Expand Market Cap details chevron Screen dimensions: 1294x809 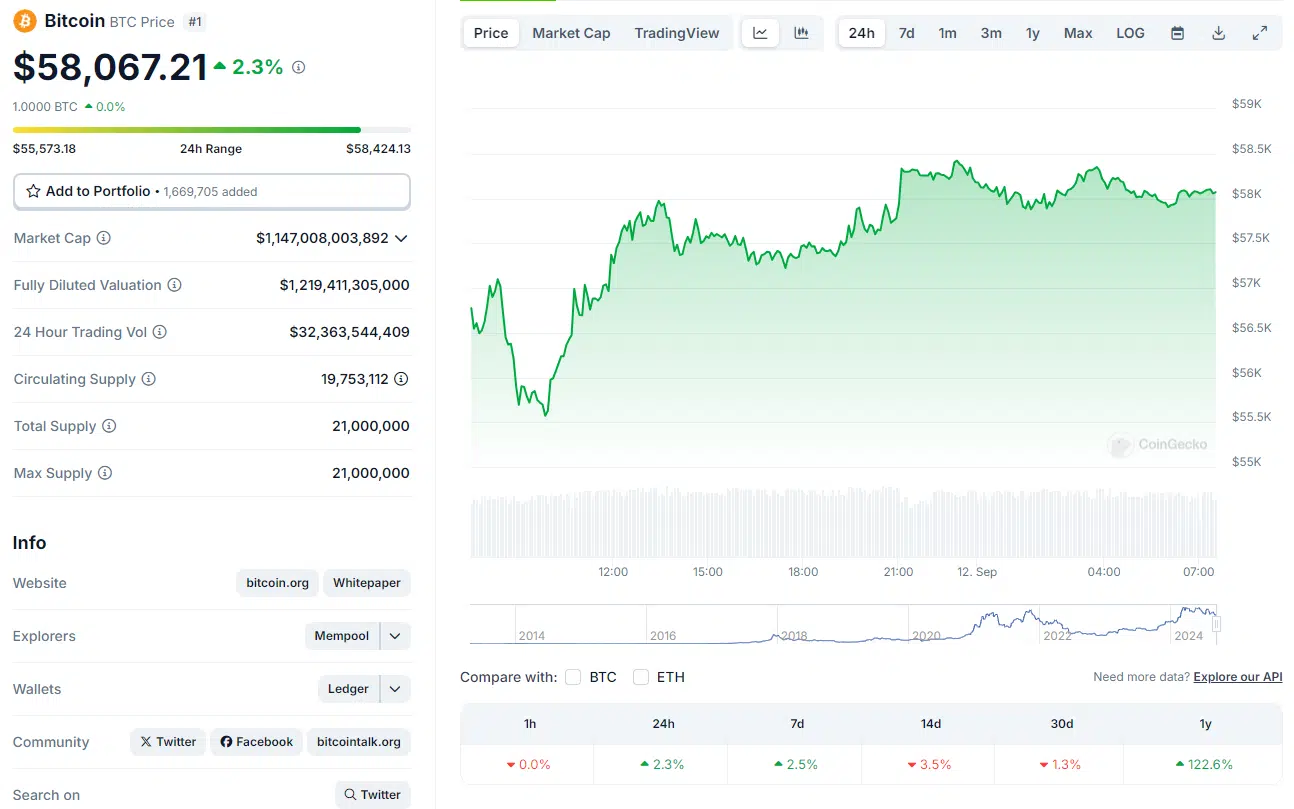point(401,238)
